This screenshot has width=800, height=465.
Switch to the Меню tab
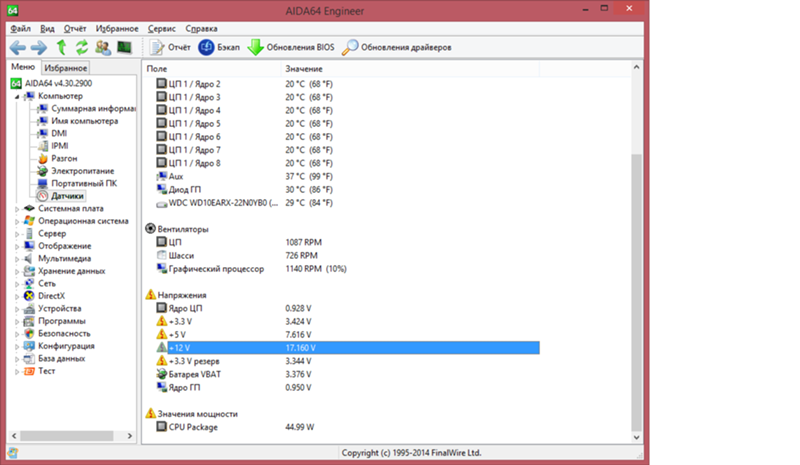coord(23,67)
